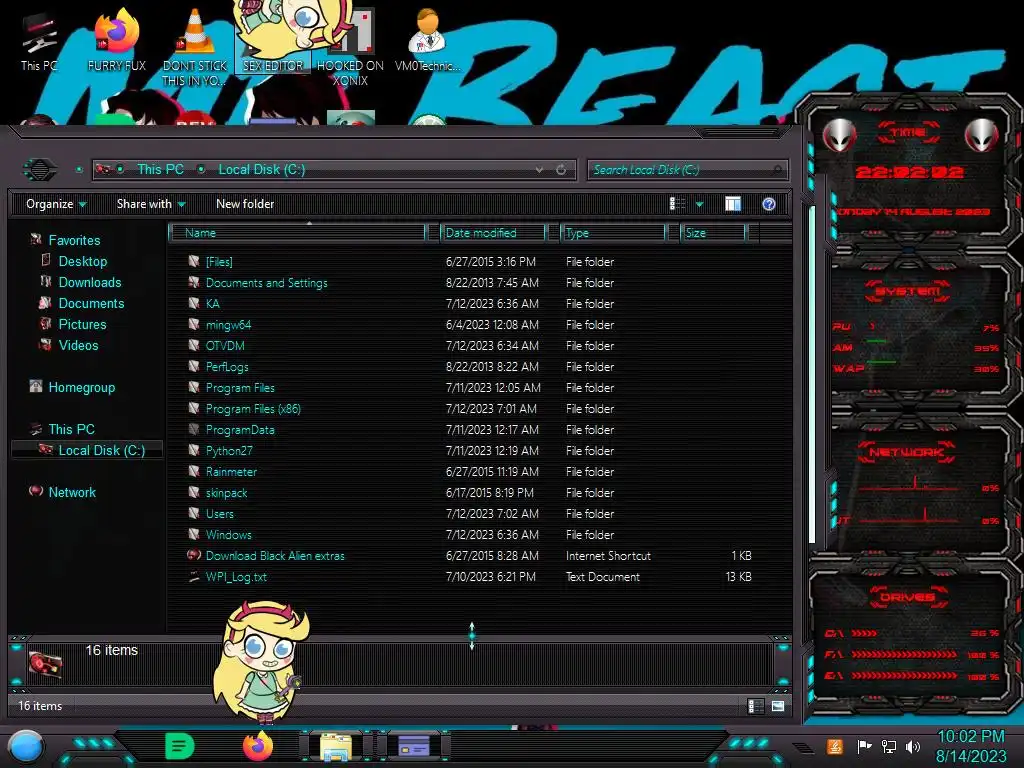Open the VM0Technic desktop icon

pyautogui.click(x=427, y=40)
